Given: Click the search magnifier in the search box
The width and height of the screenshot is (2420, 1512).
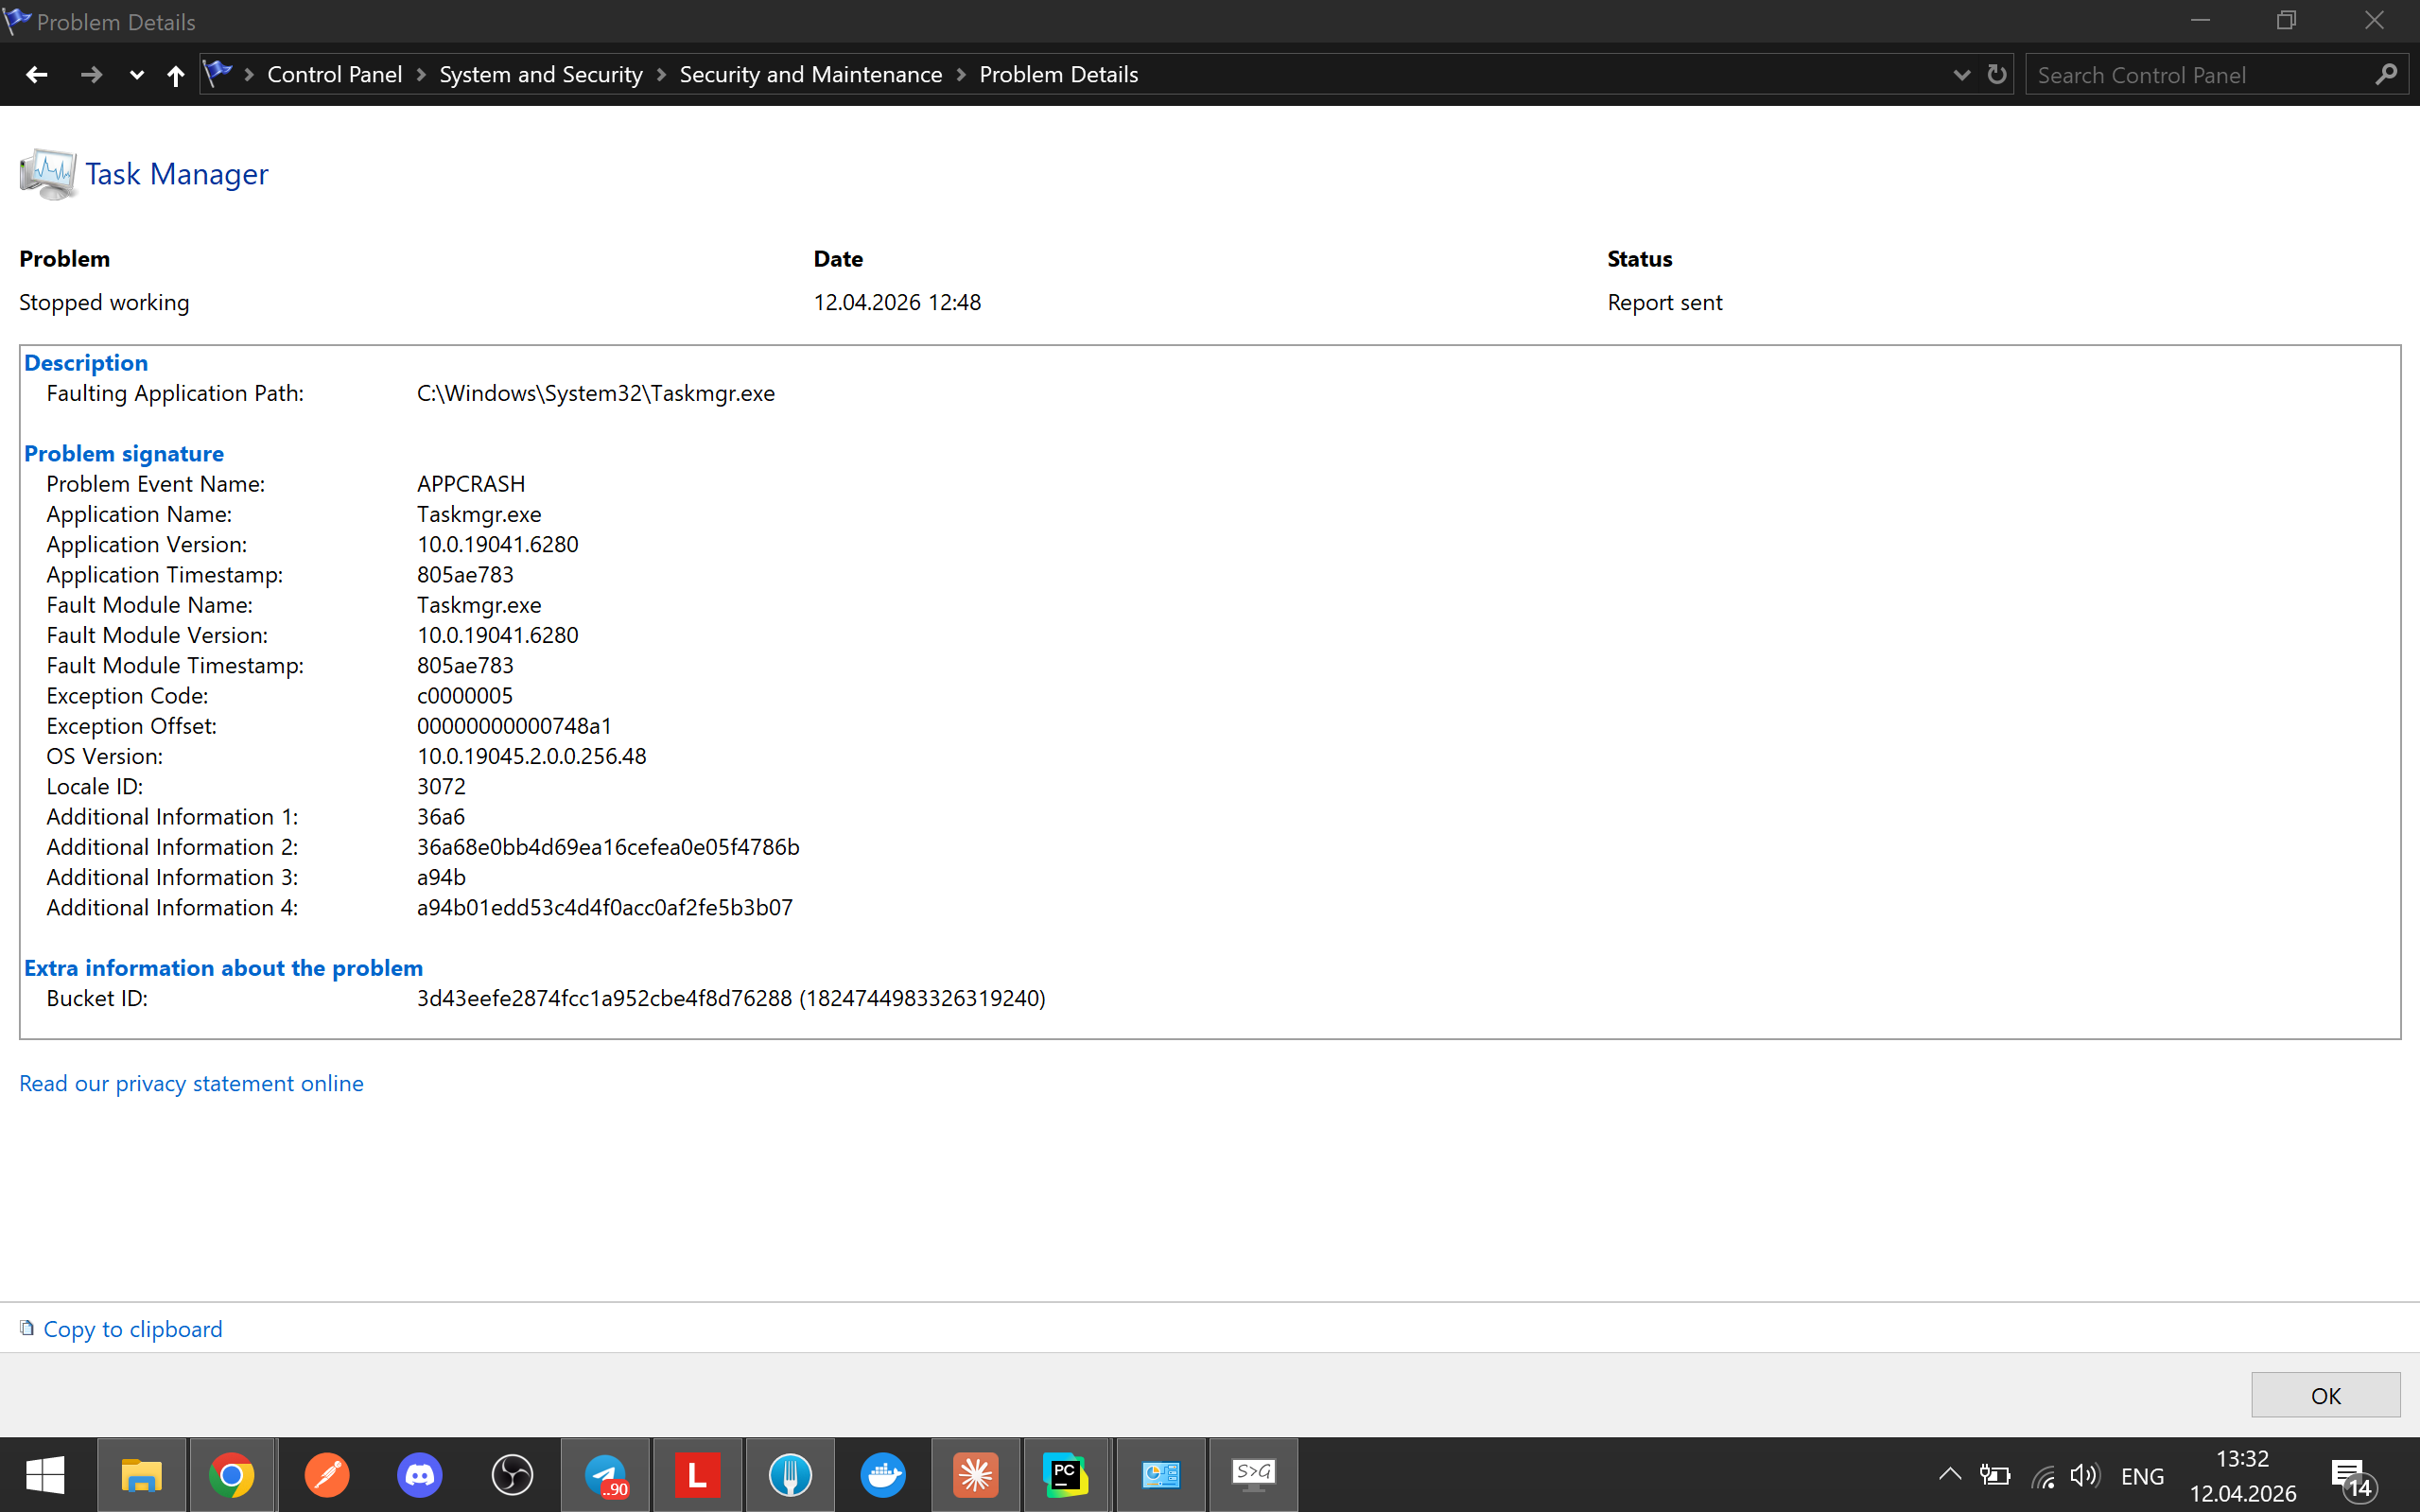Looking at the screenshot, I should (x=2387, y=74).
